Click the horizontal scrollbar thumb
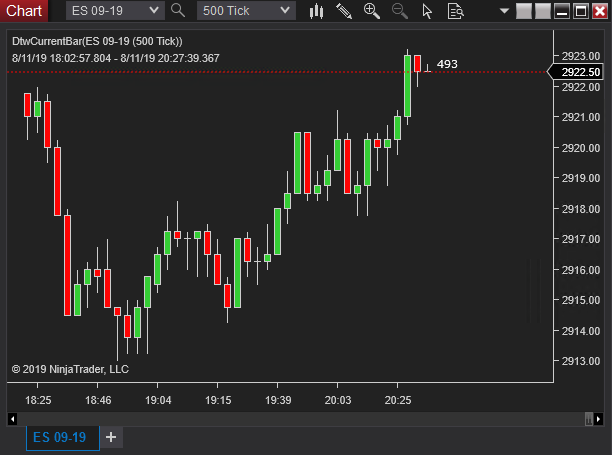Viewport: 612px width, 455px height. 589,419
